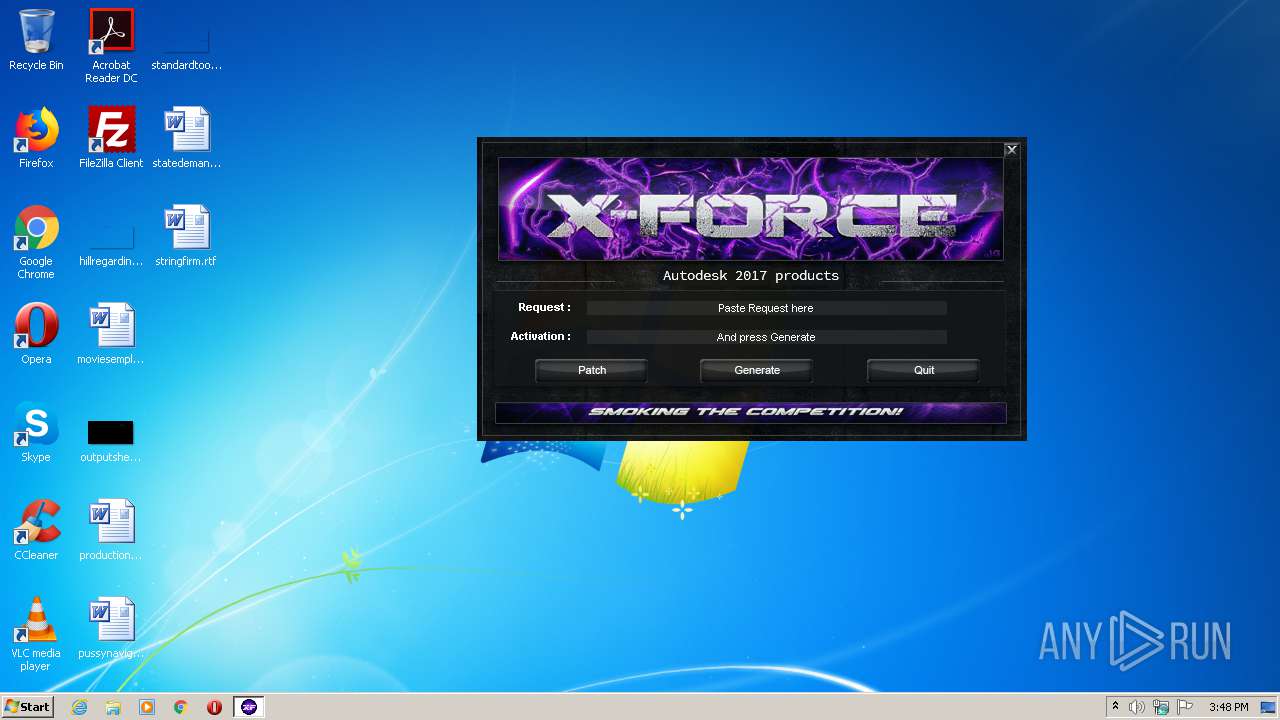Select the moviesempl... Word document

point(111,335)
